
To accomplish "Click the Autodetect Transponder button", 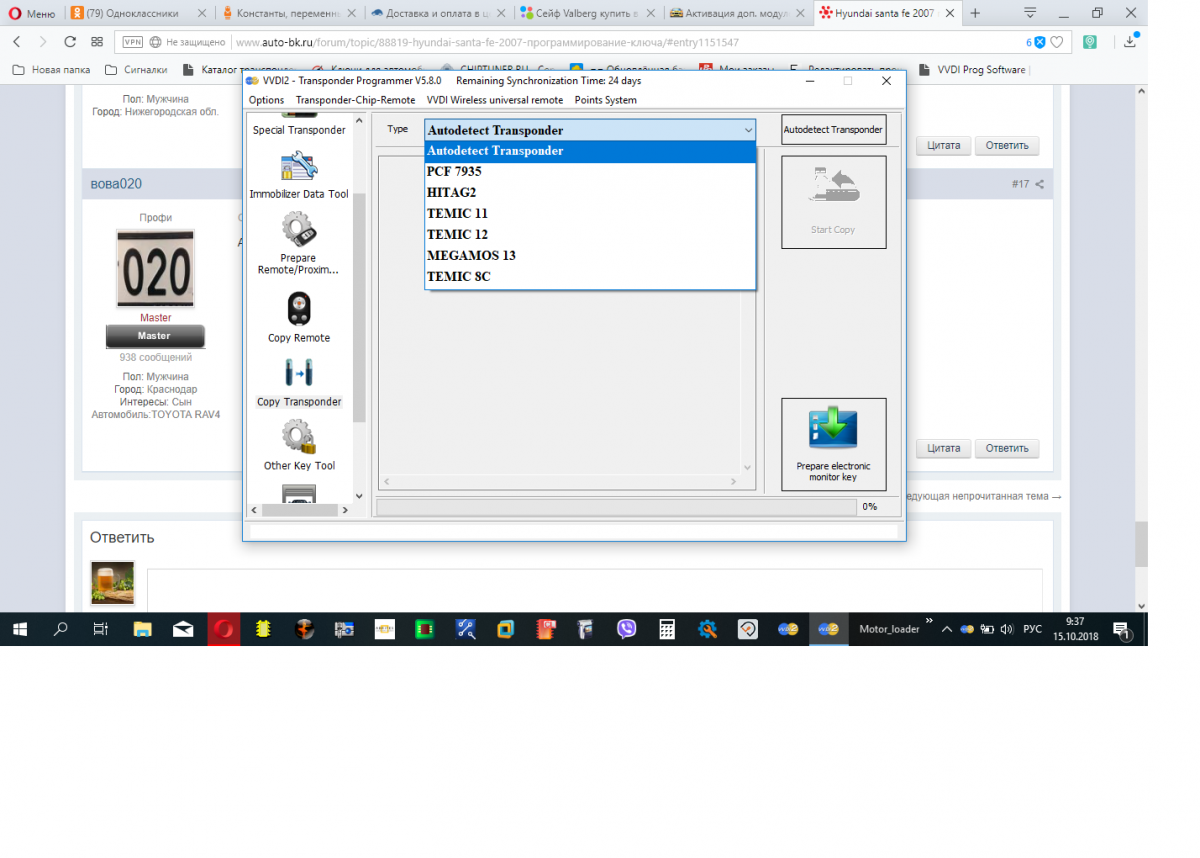I will point(833,130).
